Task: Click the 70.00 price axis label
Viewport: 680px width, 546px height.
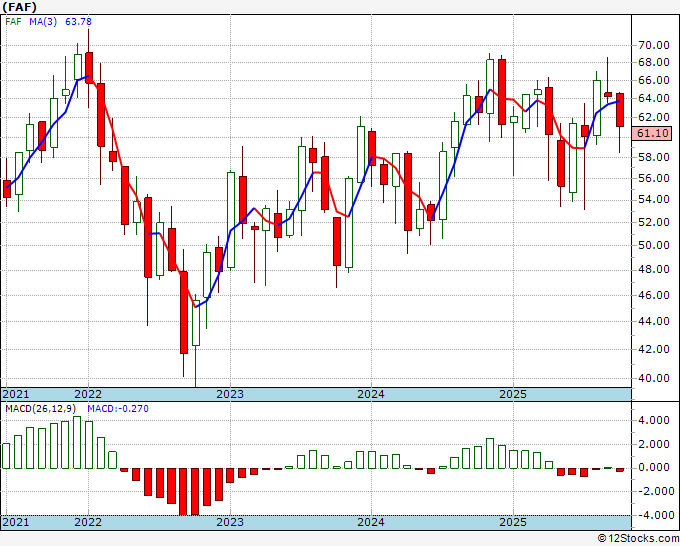Action: click(x=653, y=45)
